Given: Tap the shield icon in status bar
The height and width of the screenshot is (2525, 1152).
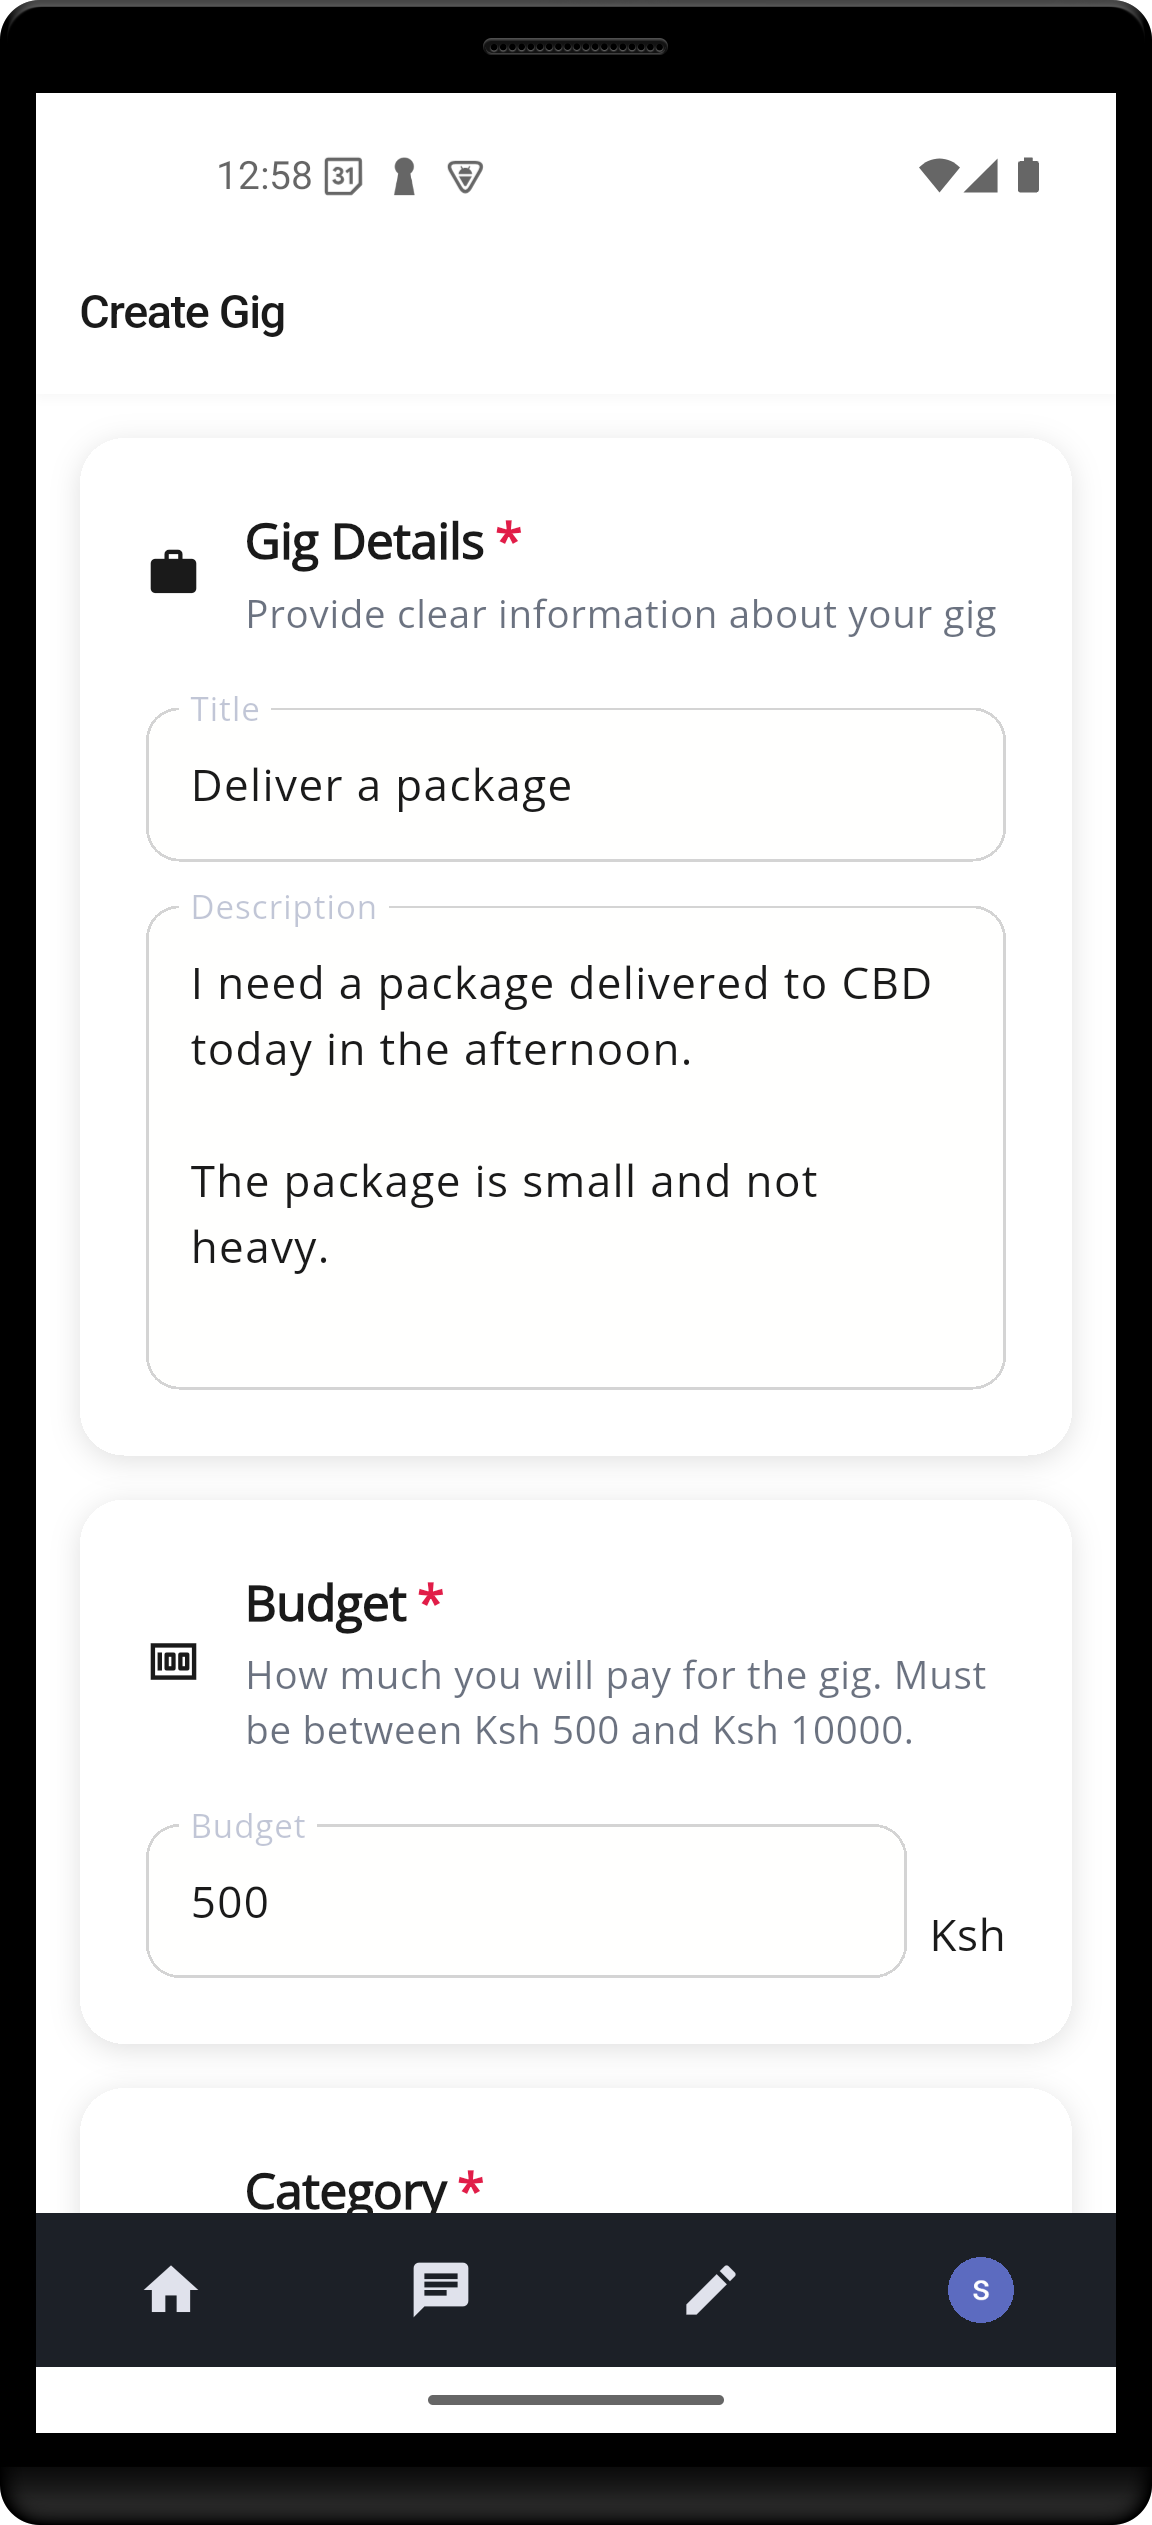Looking at the screenshot, I should tap(465, 177).
